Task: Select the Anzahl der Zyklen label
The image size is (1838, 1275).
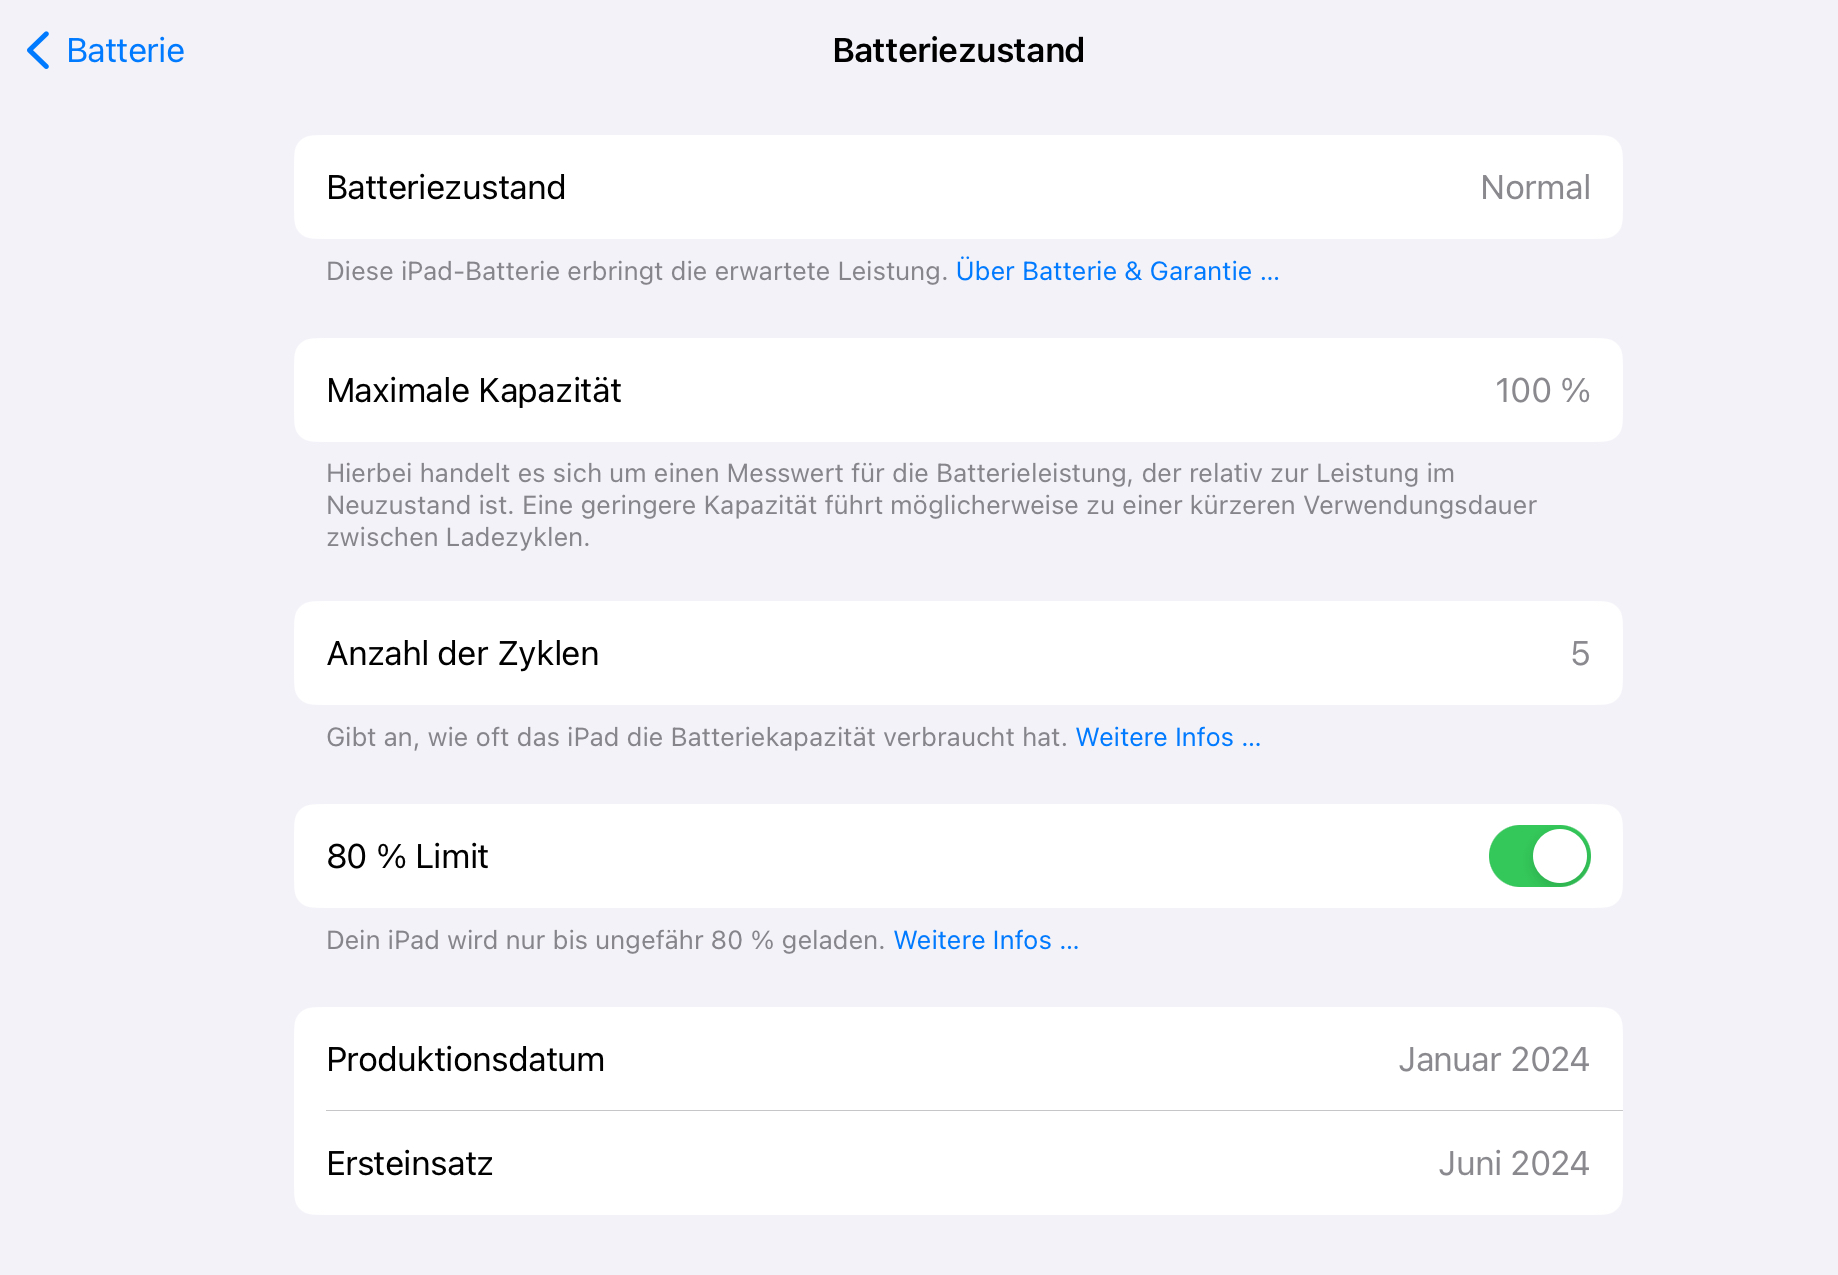Action: 463,653
